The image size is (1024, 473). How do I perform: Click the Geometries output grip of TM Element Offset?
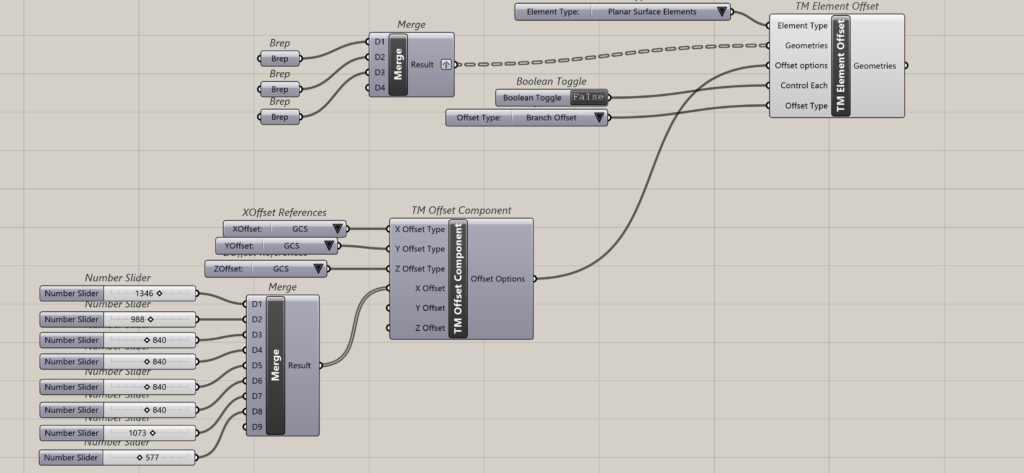(x=906, y=65)
